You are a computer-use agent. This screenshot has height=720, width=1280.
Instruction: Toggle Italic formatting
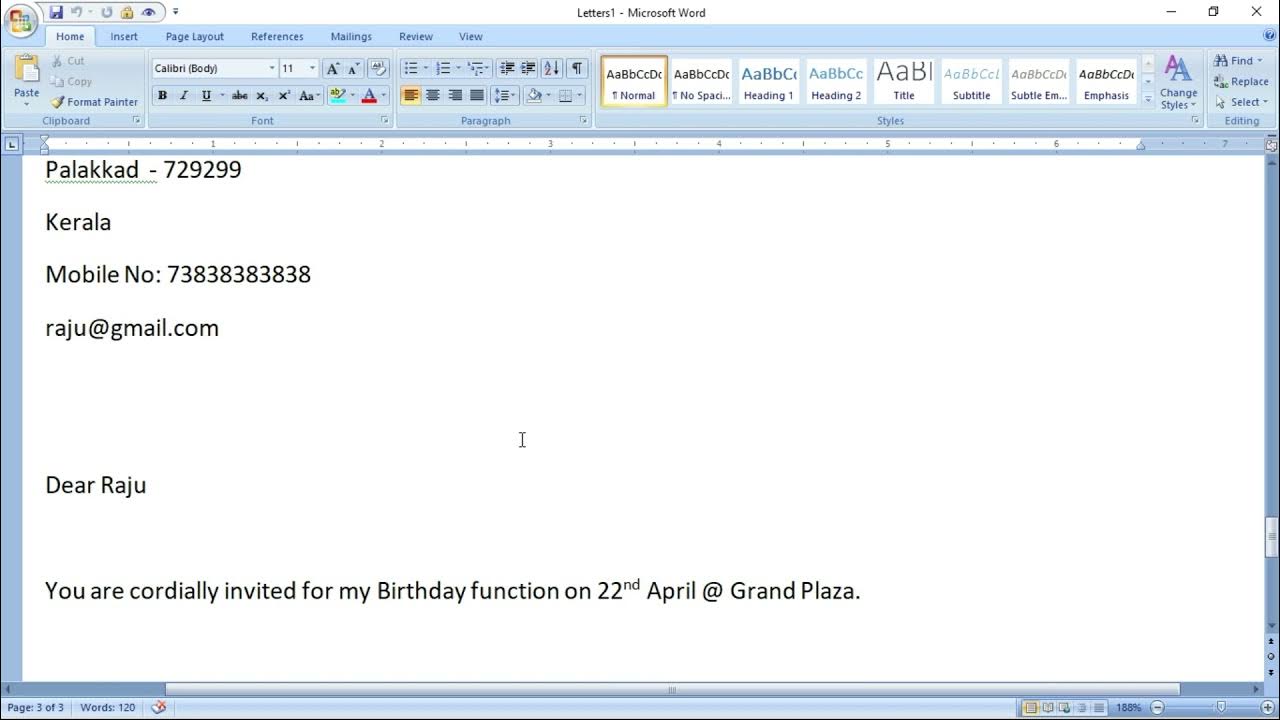point(184,96)
